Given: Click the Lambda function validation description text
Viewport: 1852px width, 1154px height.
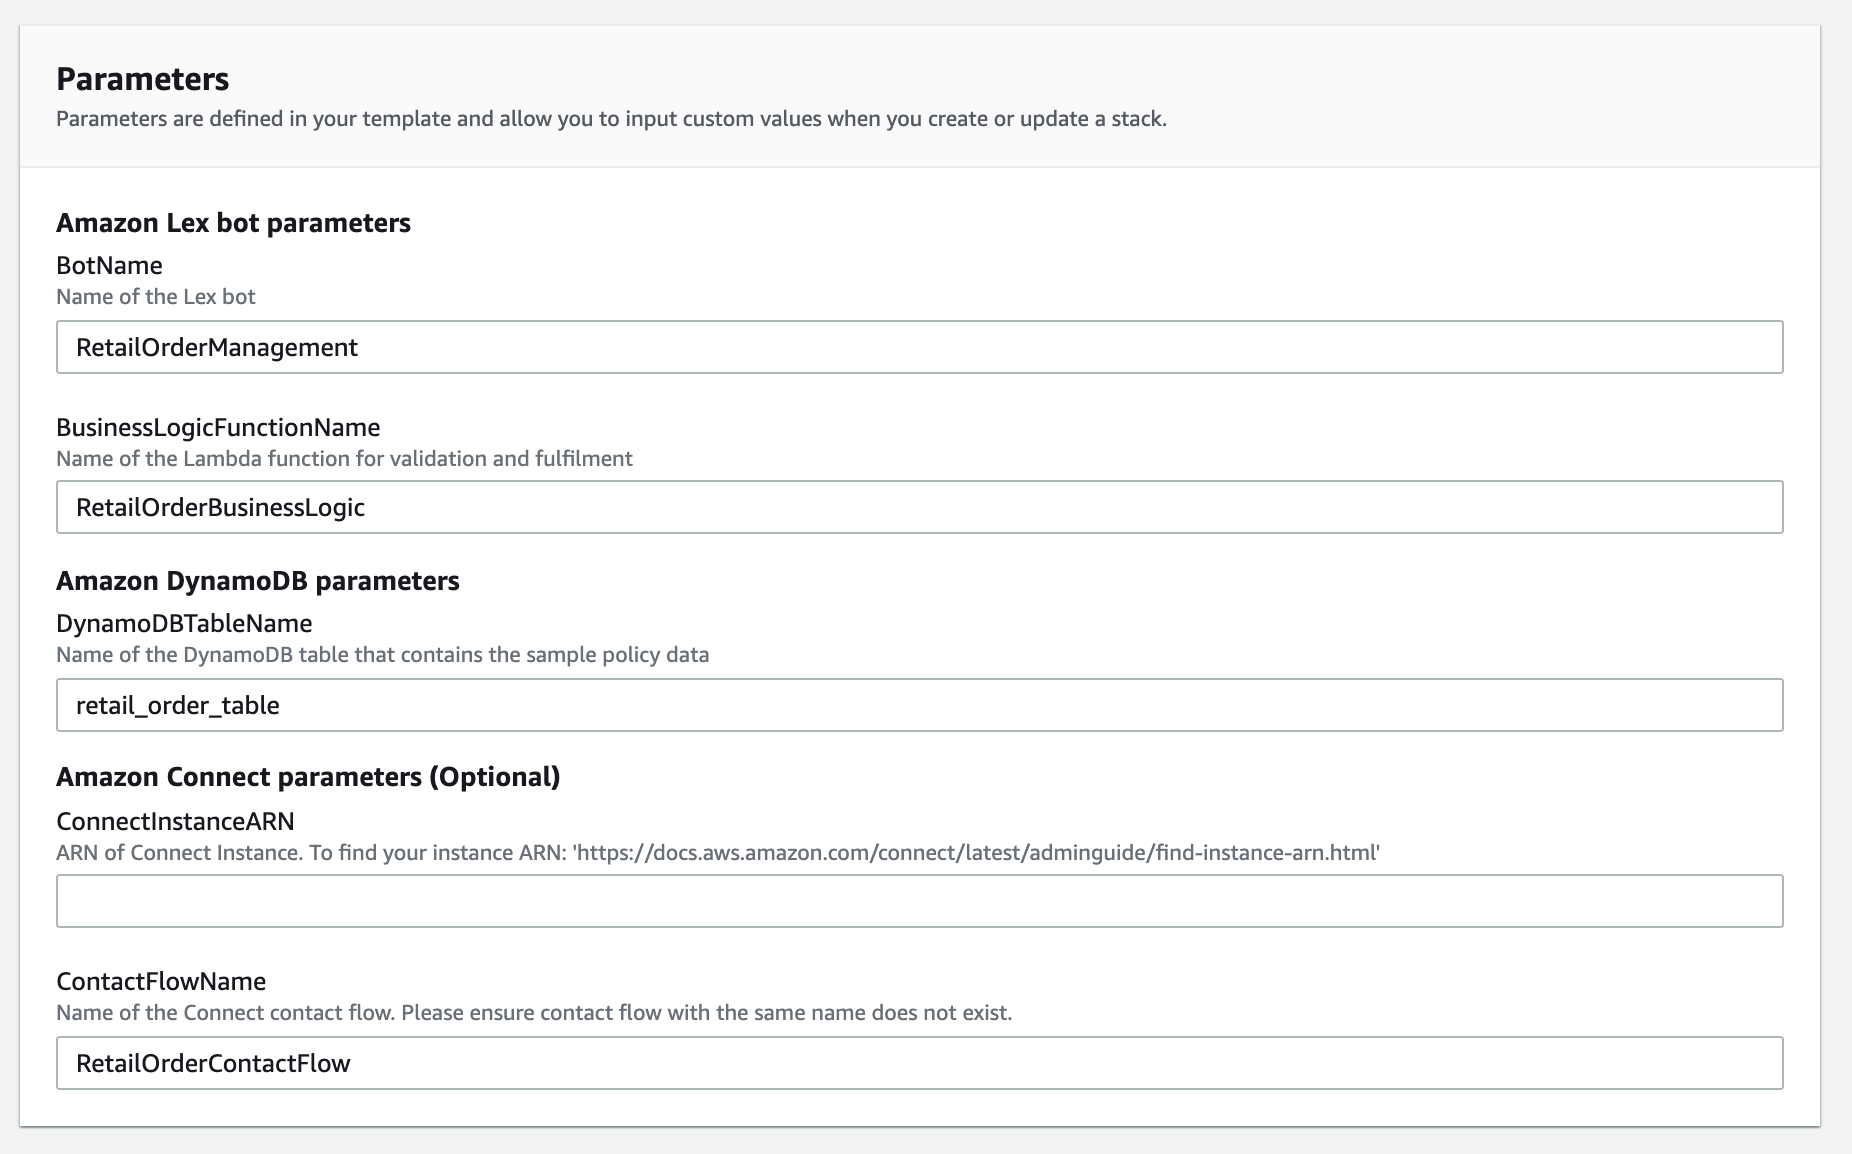Looking at the screenshot, I should click(344, 459).
